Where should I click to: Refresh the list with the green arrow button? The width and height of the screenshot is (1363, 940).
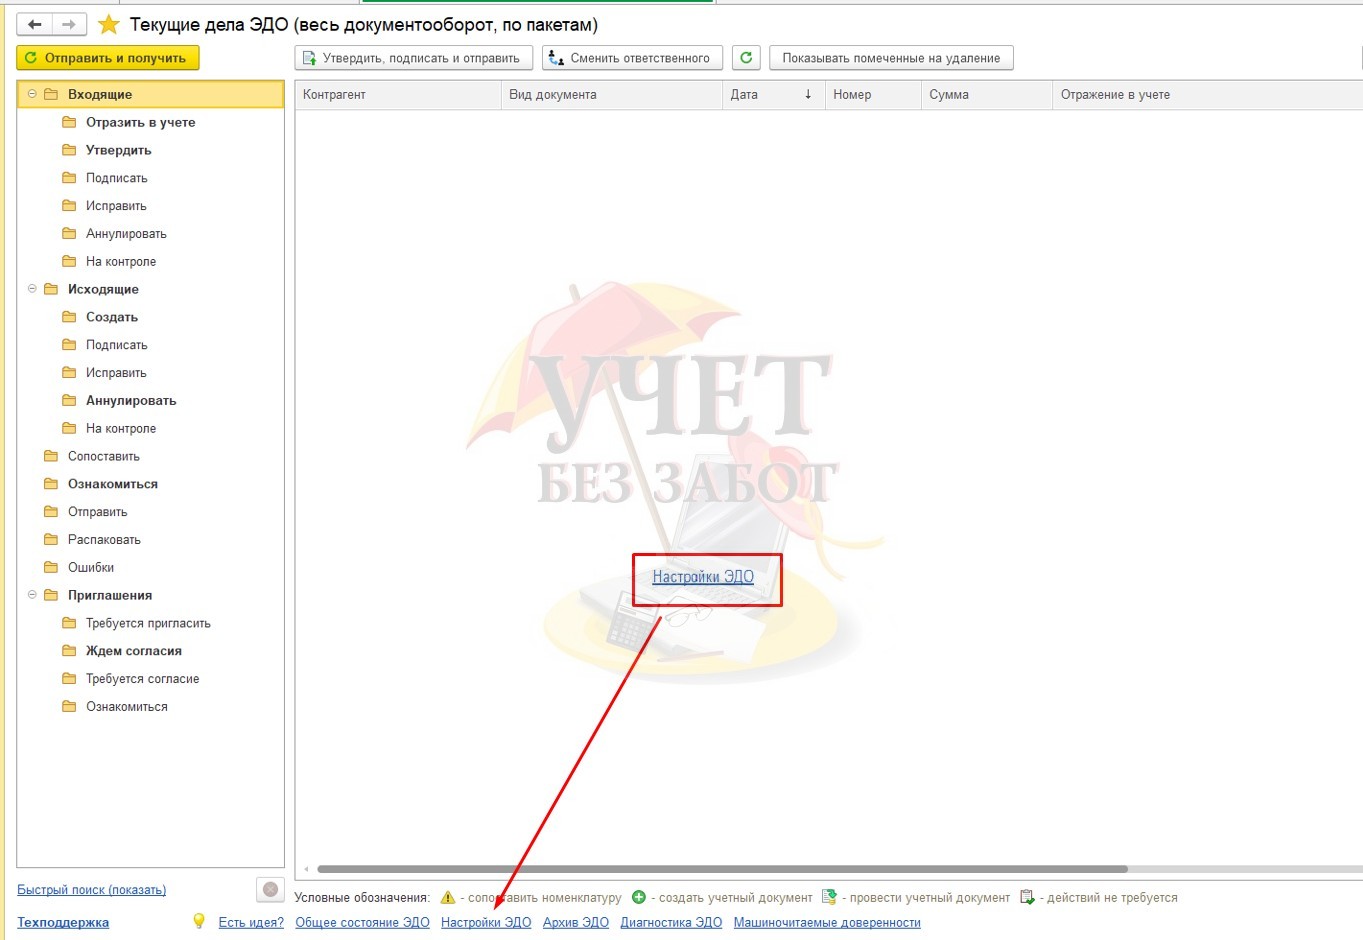746,58
